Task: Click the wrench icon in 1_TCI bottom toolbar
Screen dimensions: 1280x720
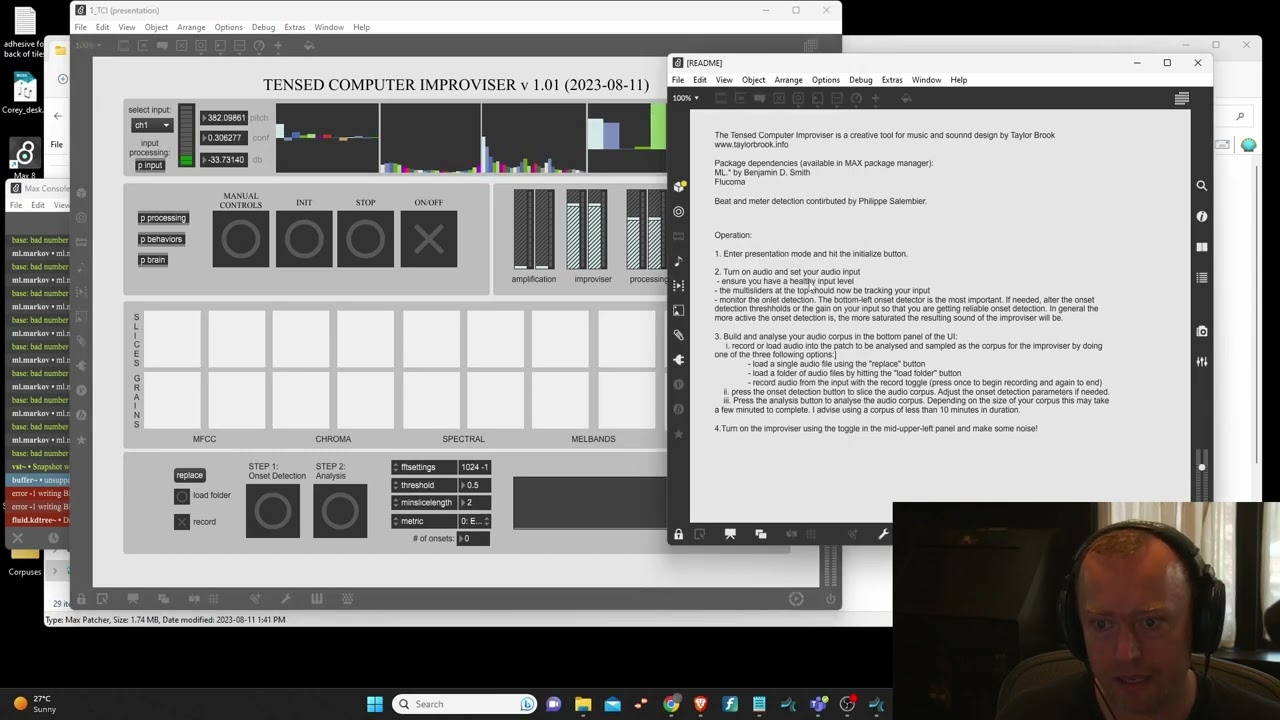Action: pos(286,599)
